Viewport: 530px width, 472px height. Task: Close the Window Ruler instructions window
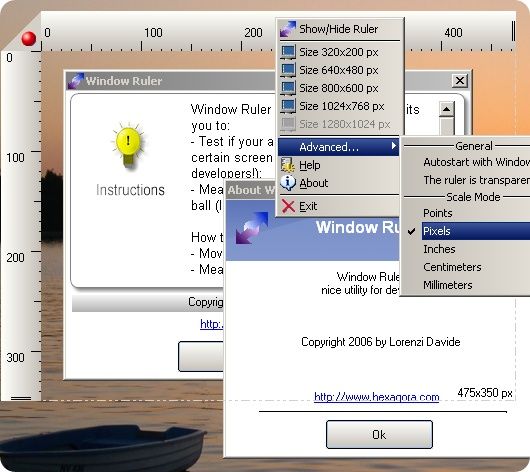[460, 81]
